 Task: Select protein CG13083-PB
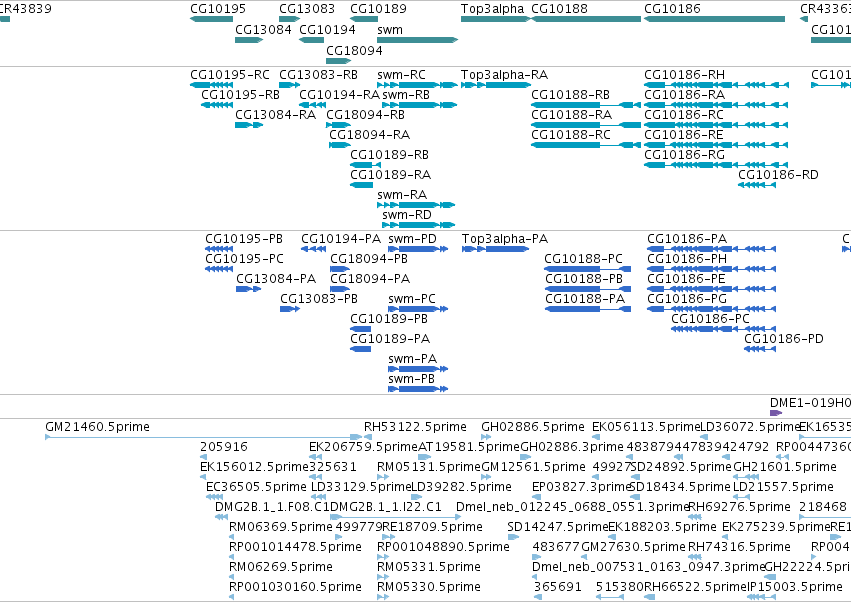coord(290,309)
